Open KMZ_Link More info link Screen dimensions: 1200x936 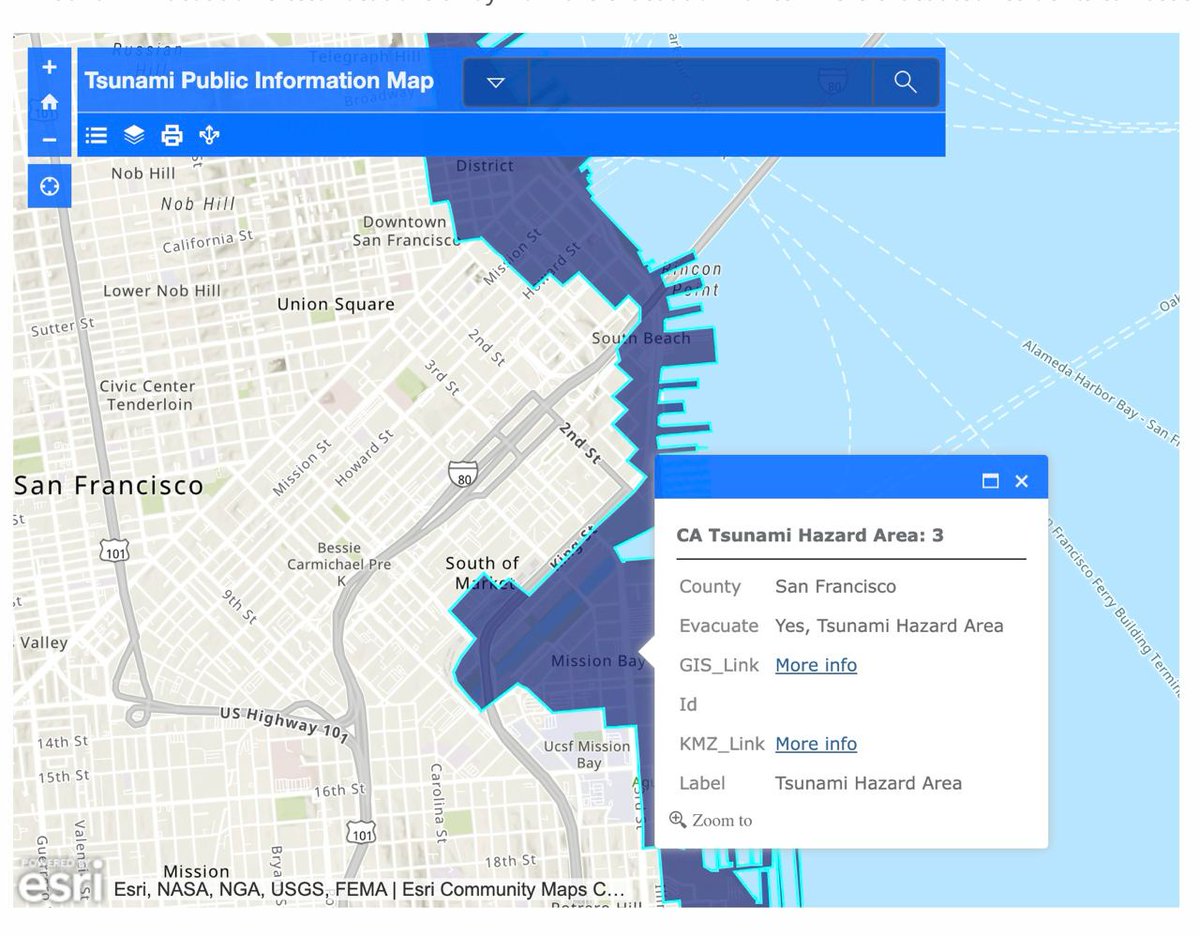coord(816,744)
